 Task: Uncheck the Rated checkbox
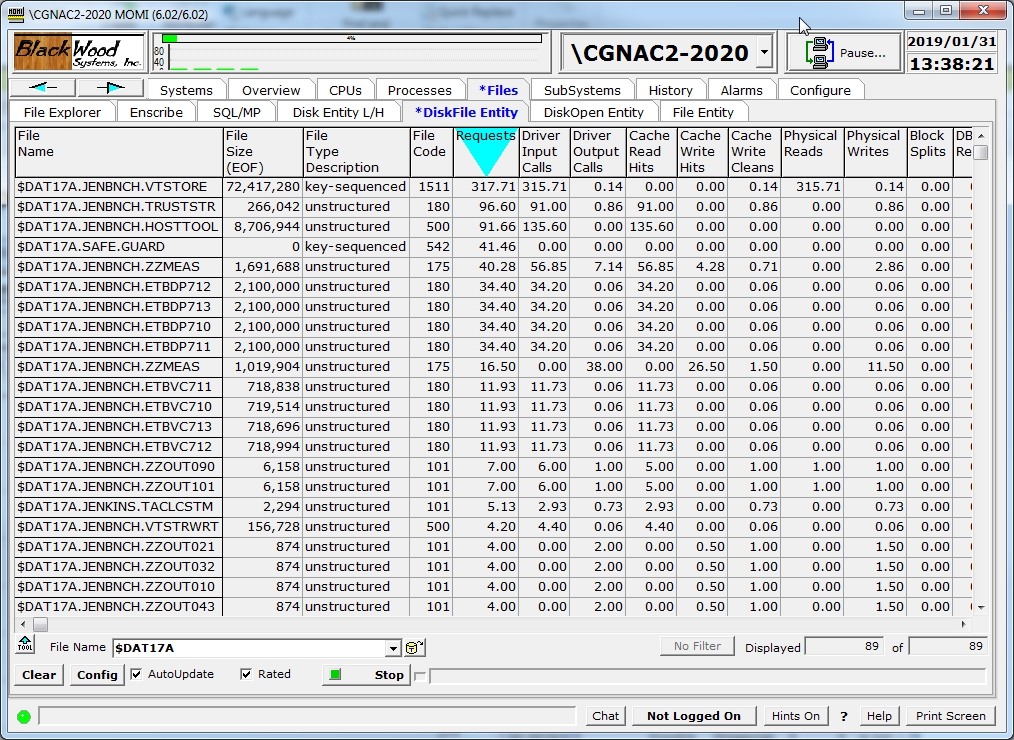(x=246, y=674)
